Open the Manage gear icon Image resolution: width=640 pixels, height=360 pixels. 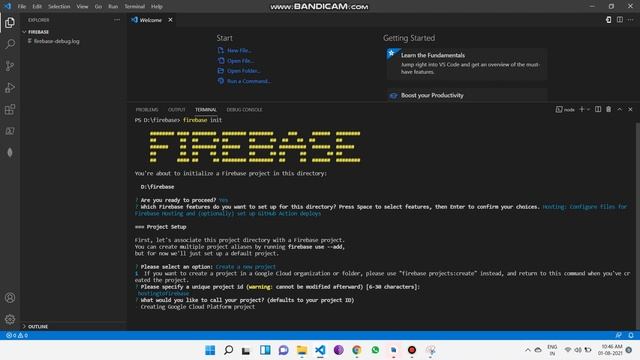click(10, 319)
